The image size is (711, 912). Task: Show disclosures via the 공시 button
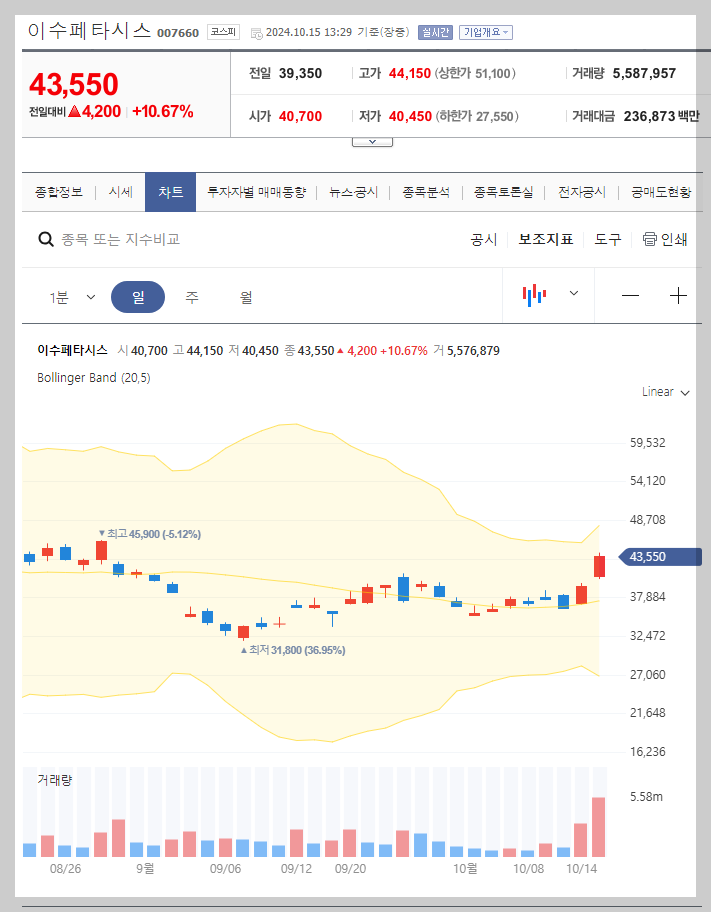click(x=485, y=239)
